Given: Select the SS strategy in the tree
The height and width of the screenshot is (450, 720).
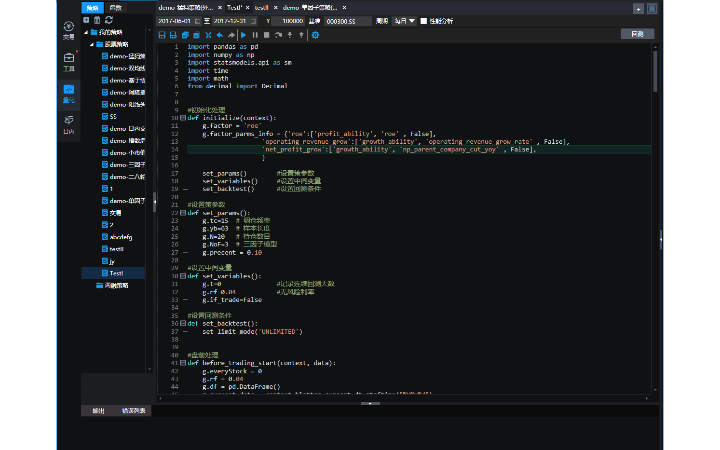Looking at the screenshot, I should click(x=109, y=117).
